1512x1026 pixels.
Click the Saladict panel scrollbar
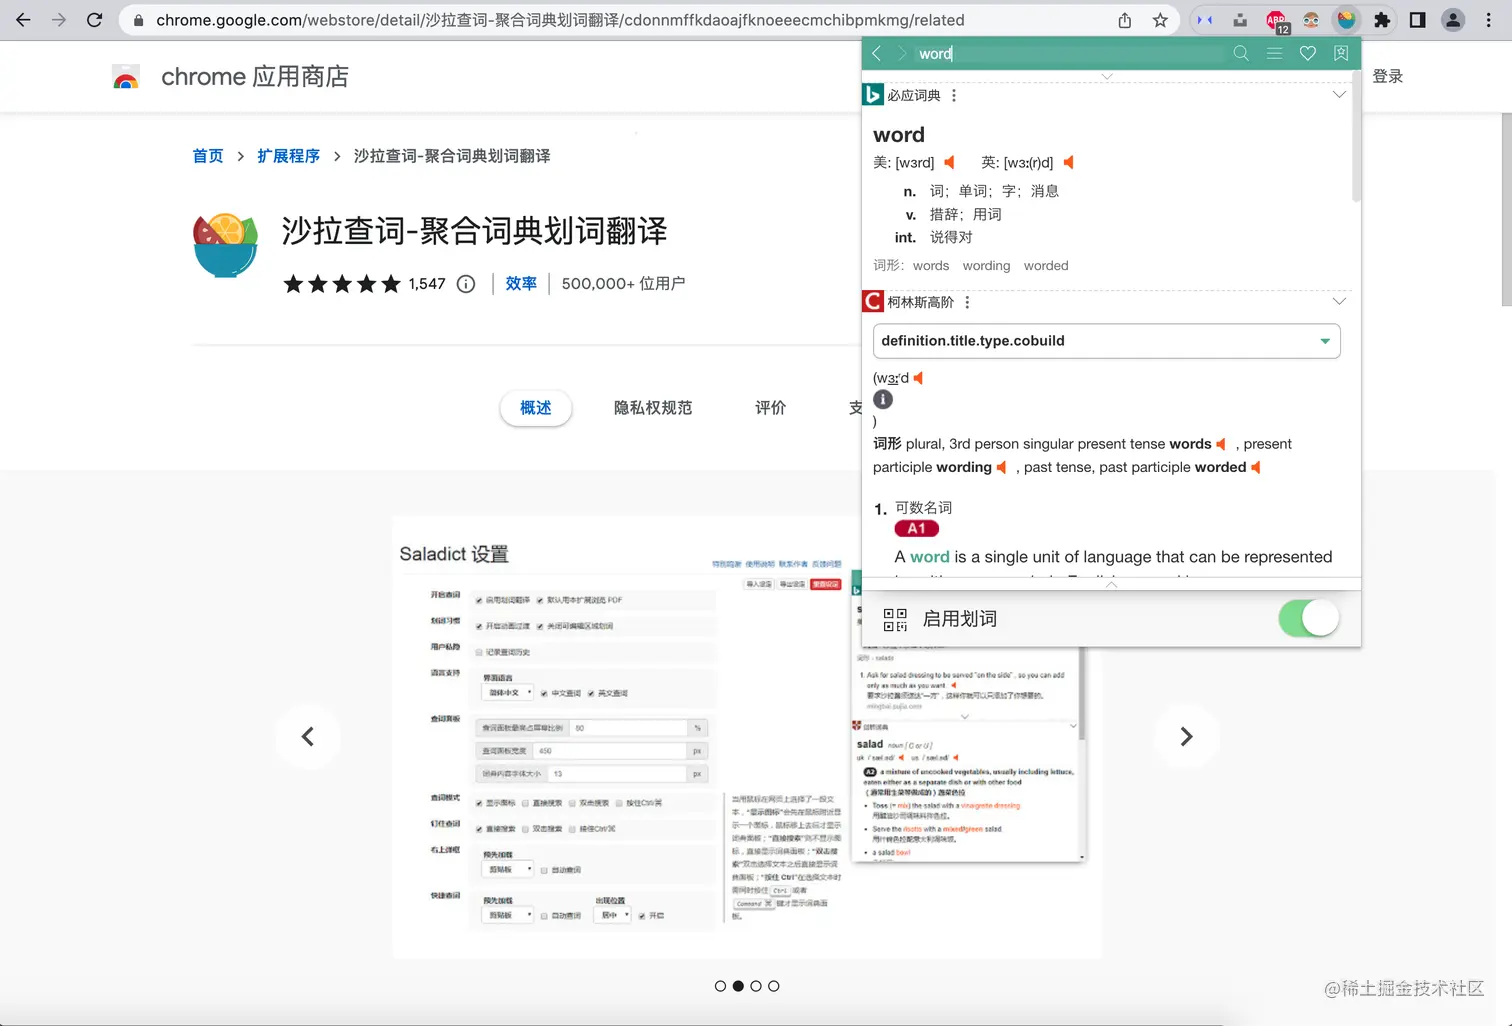click(1356, 136)
